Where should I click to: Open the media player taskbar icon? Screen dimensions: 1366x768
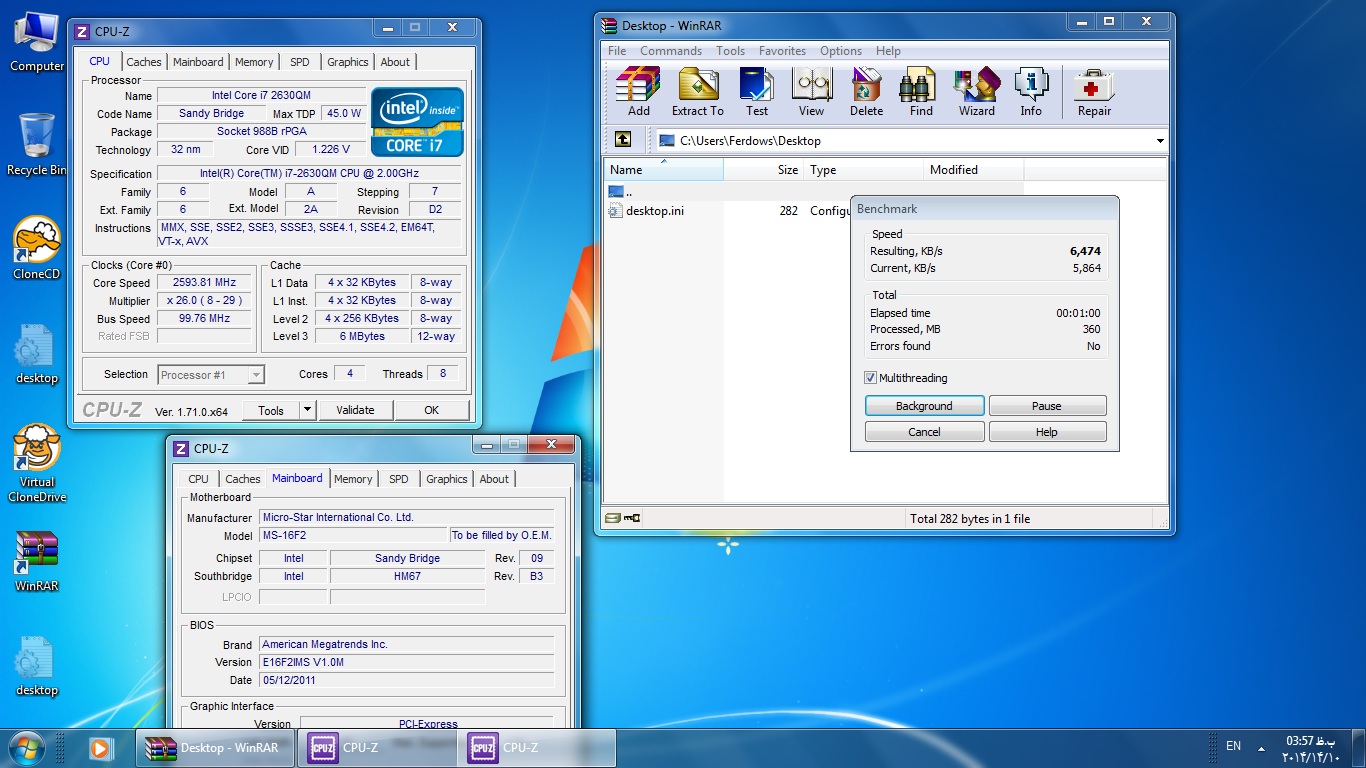tap(100, 747)
